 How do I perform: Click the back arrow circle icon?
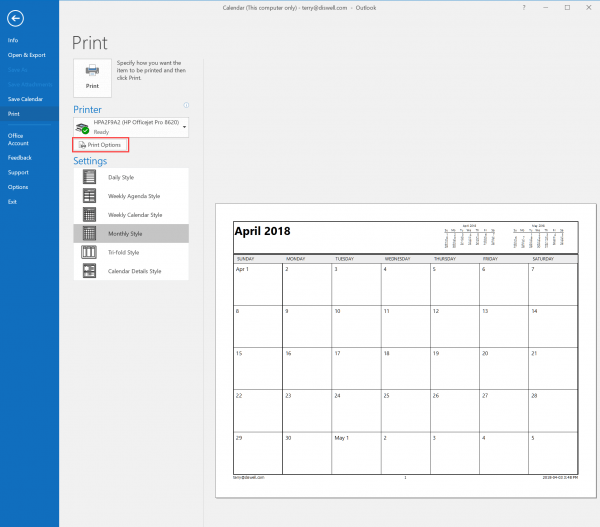(x=15, y=18)
